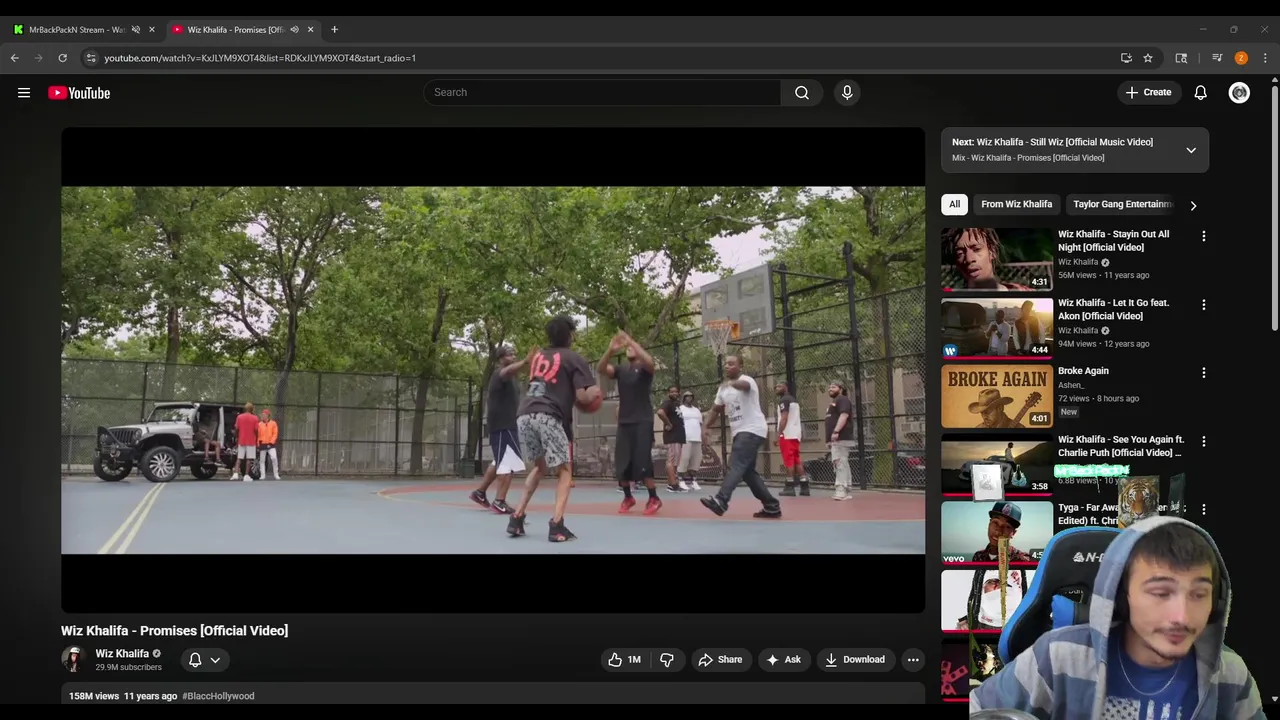Open options for Stayin Out All Night
Screen dimensions: 1280x720
click(x=1204, y=236)
